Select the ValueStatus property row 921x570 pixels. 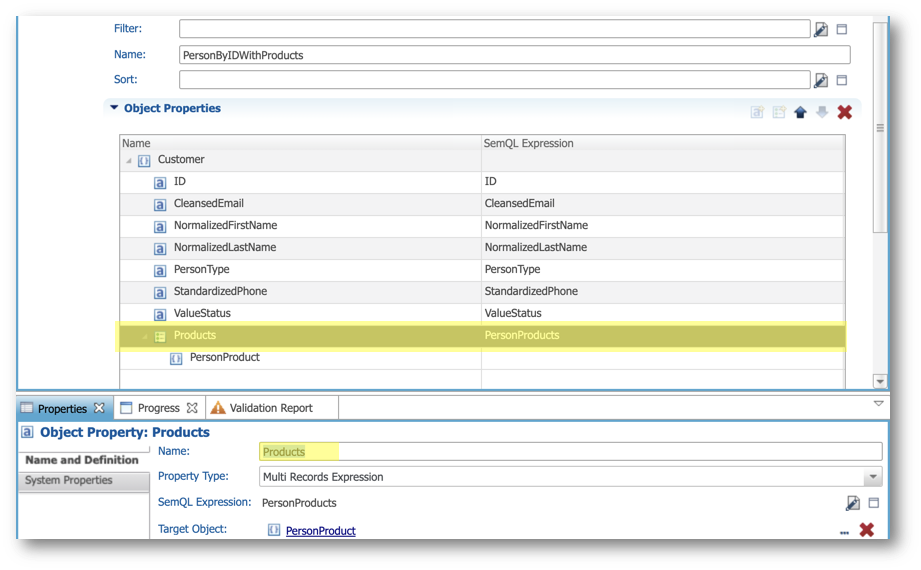click(x=482, y=314)
